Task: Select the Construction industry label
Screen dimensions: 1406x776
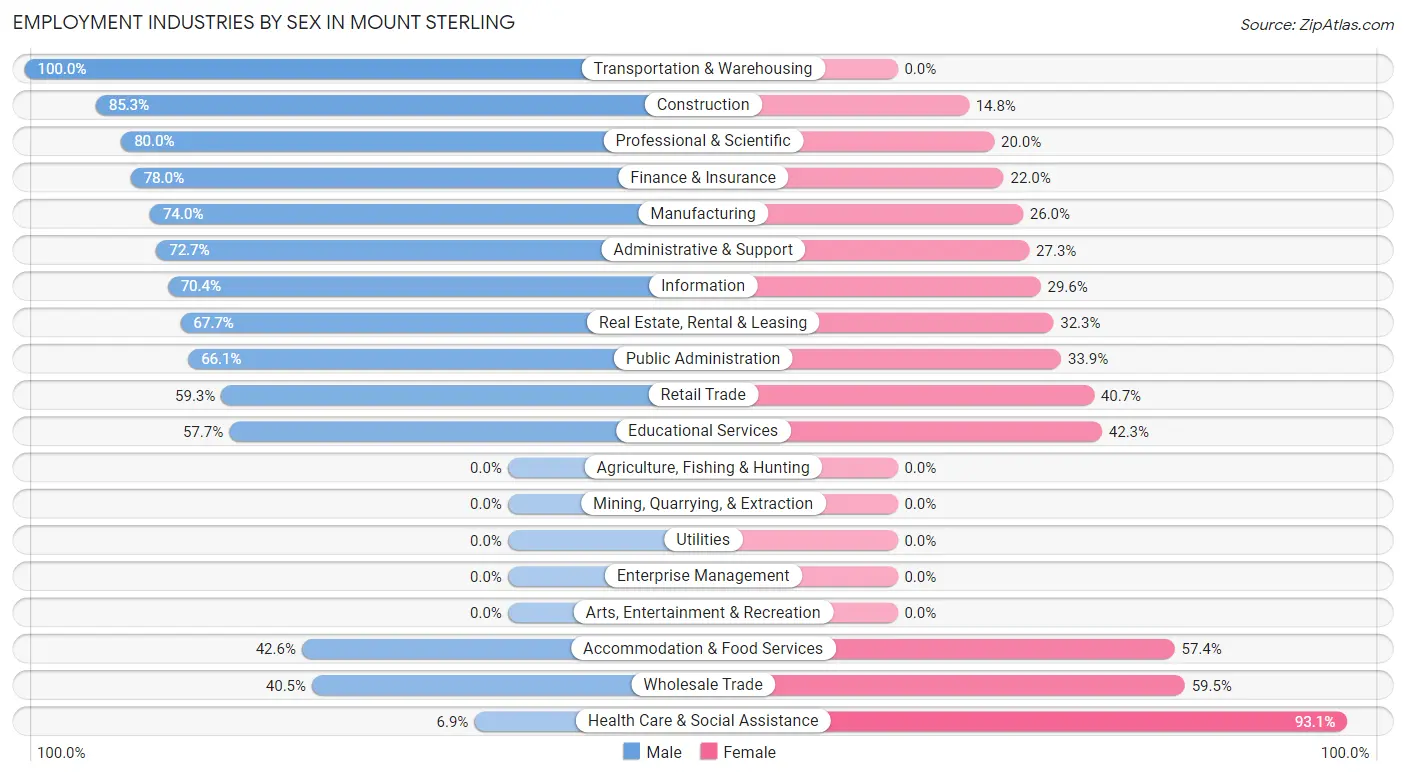Action: [703, 105]
